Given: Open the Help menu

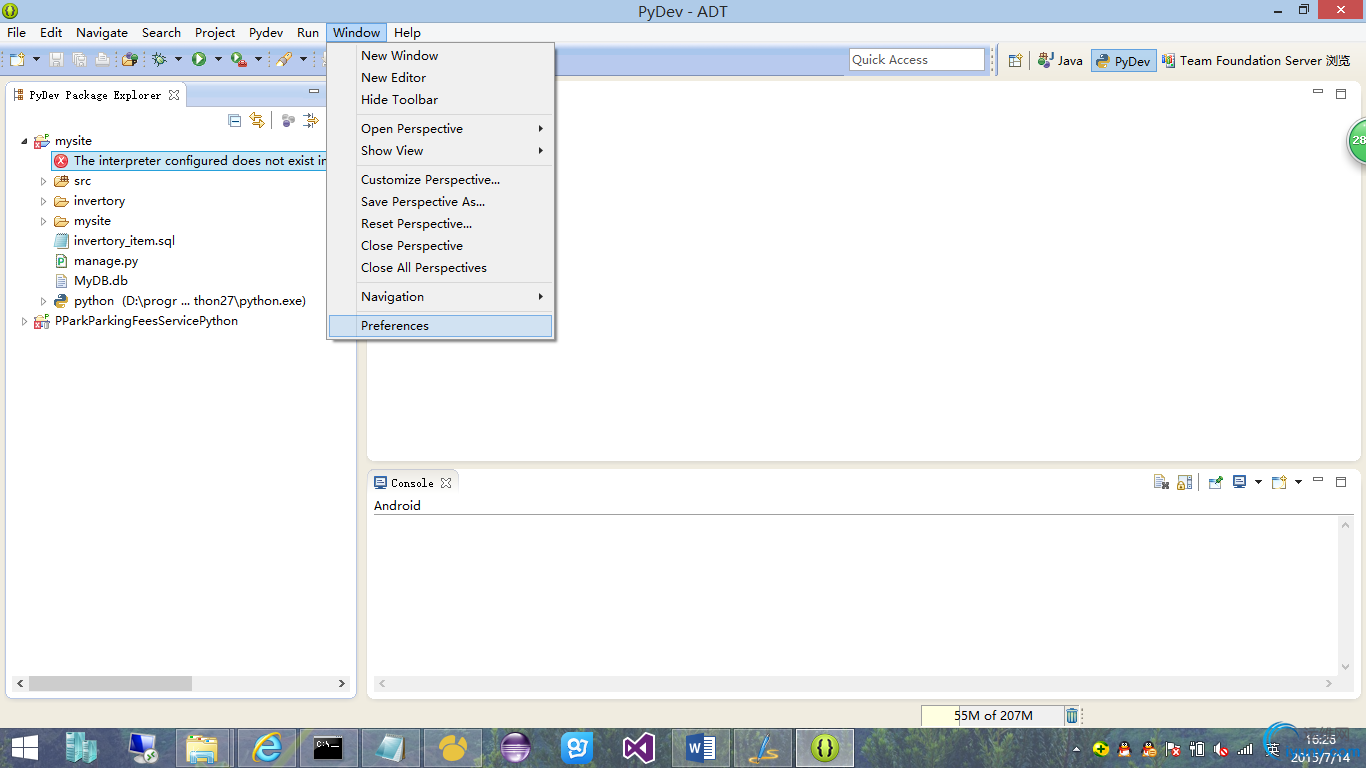Looking at the screenshot, I should click(x=407, y=32).
